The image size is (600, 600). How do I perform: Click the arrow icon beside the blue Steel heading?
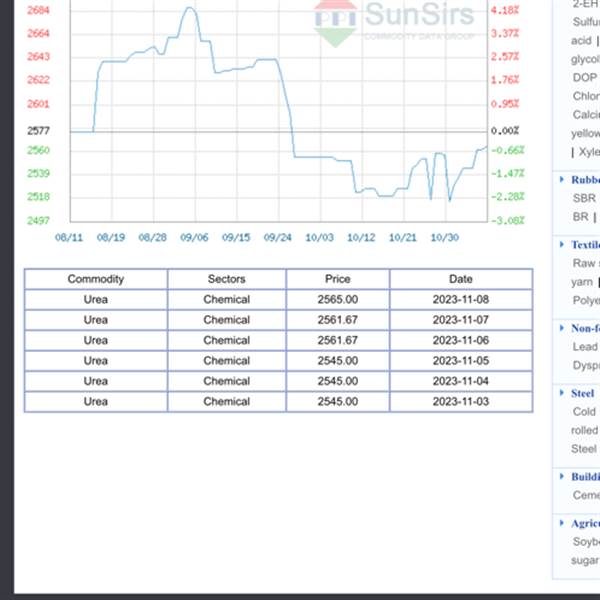point(561,393)
